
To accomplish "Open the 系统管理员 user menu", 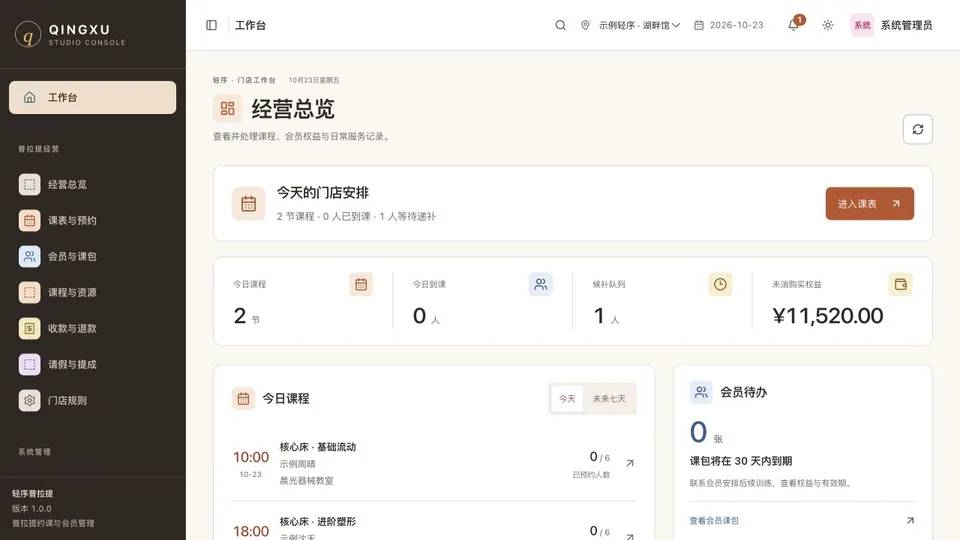I will 891,25.
